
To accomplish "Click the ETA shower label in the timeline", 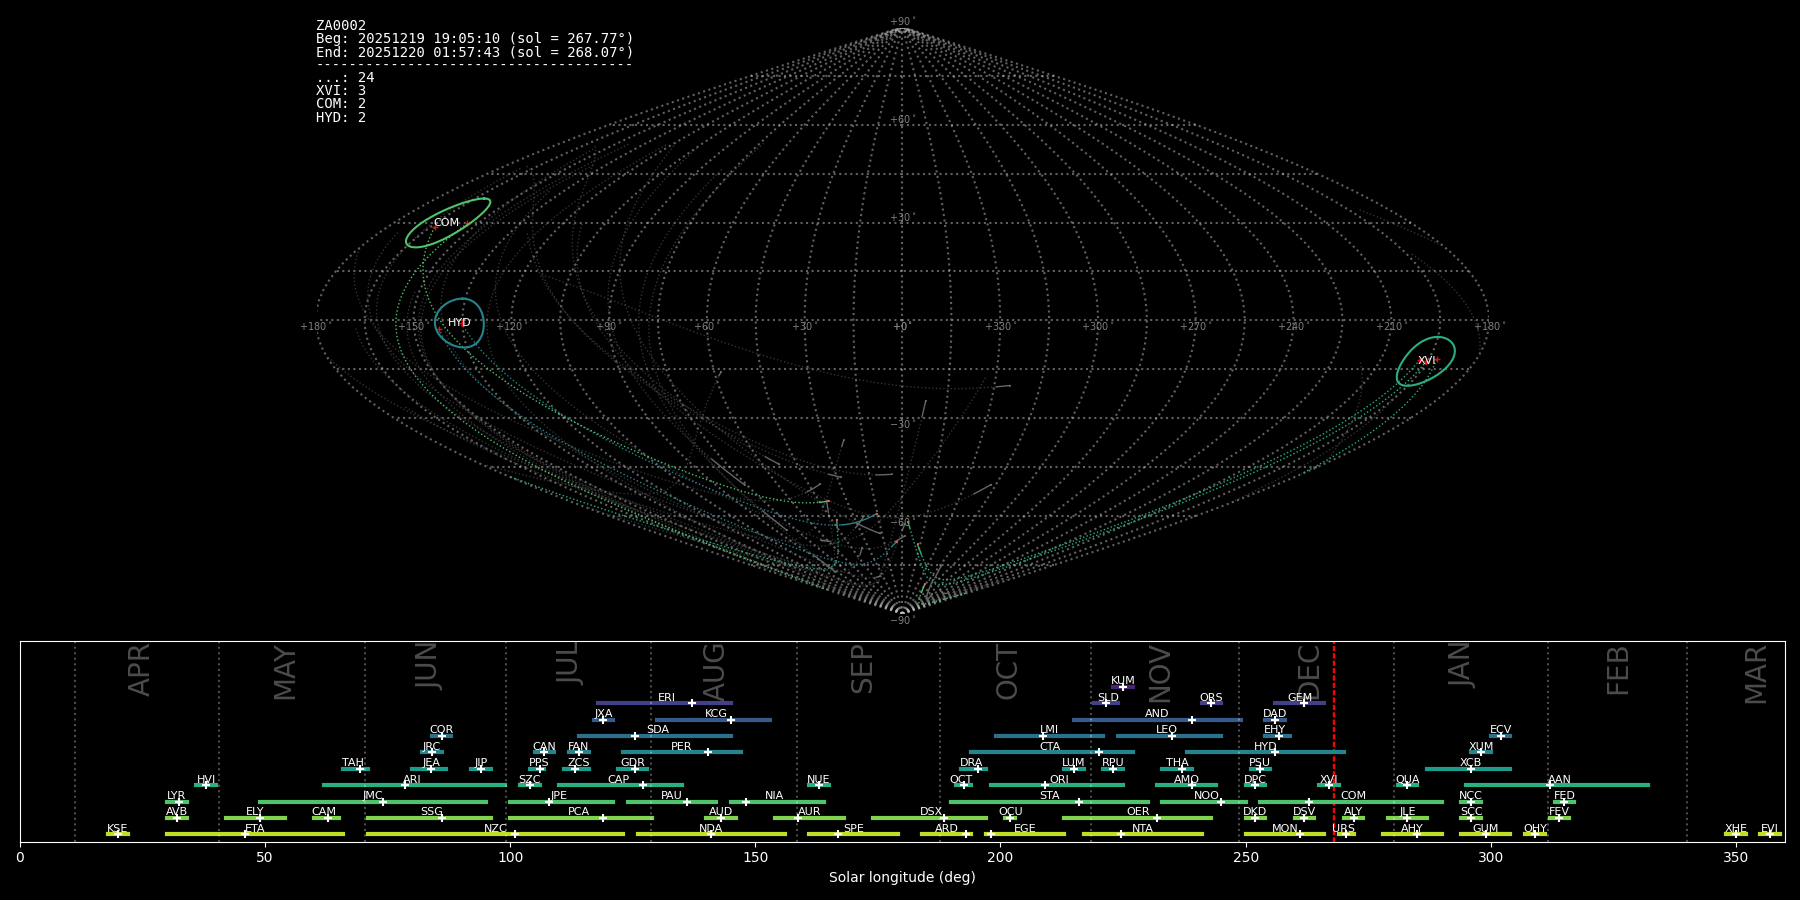I will click(x=255, y=829).
